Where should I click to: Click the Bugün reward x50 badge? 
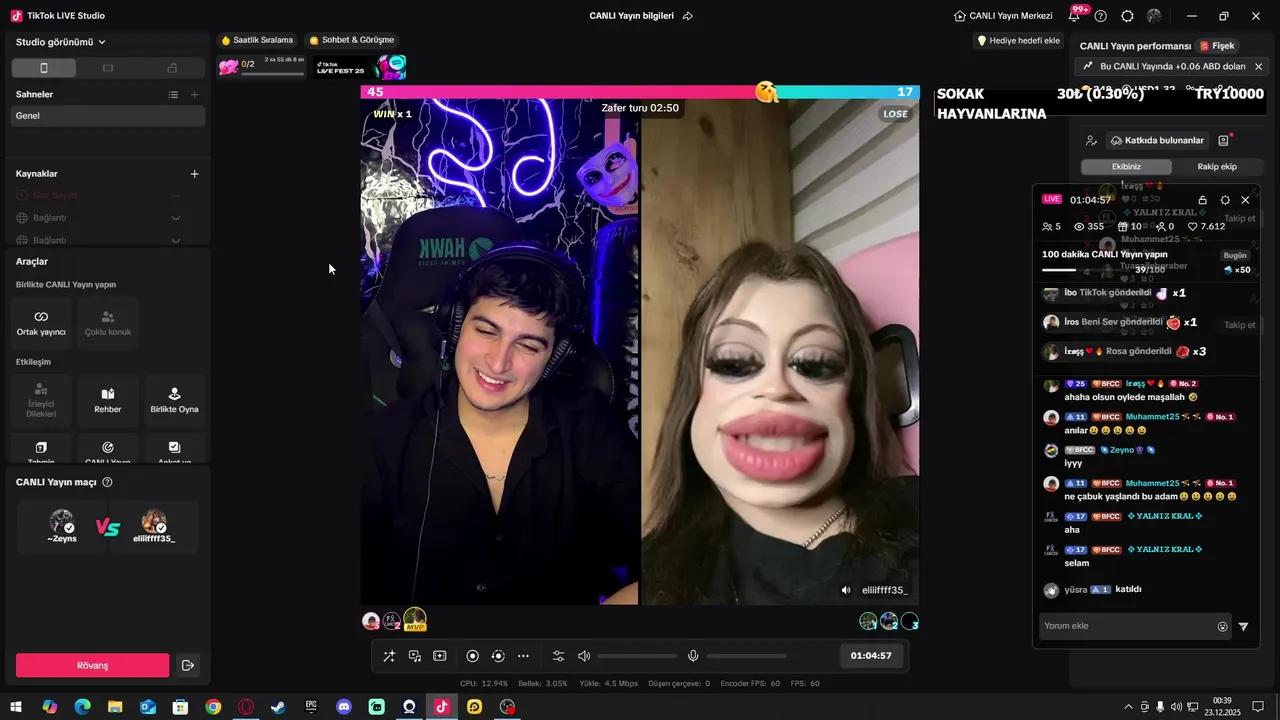[1236, 263]
